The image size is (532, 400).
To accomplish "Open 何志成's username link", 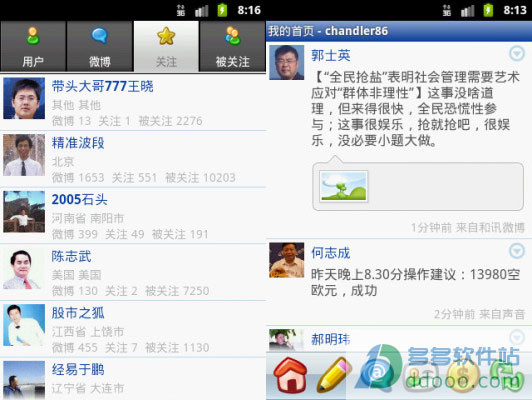I will point(330,253).
